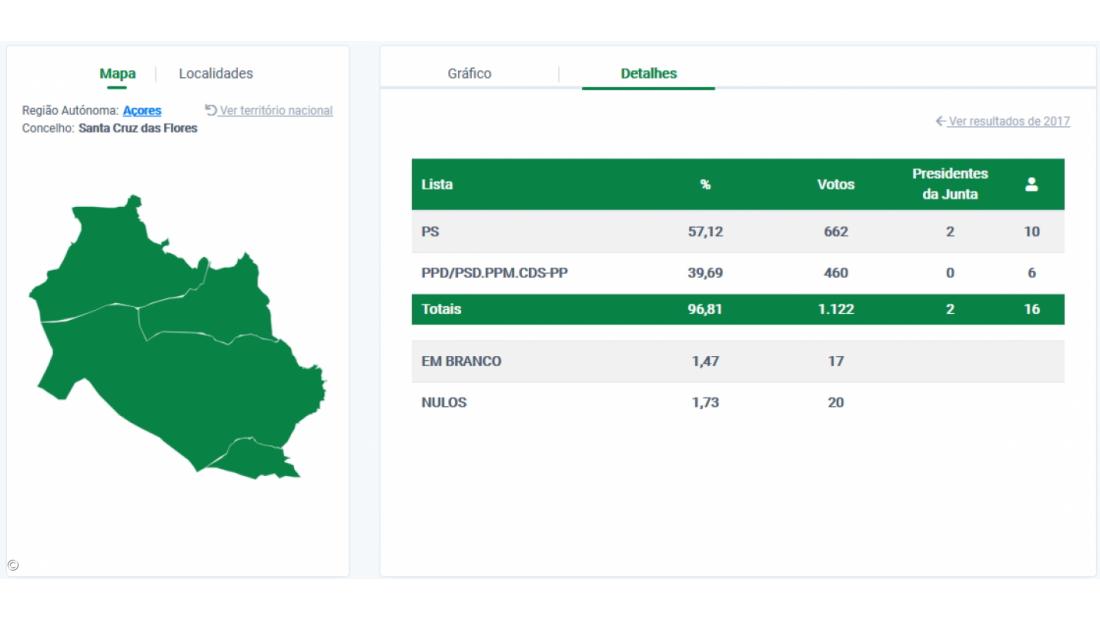Select the PS row in results table

coord(737,231)
